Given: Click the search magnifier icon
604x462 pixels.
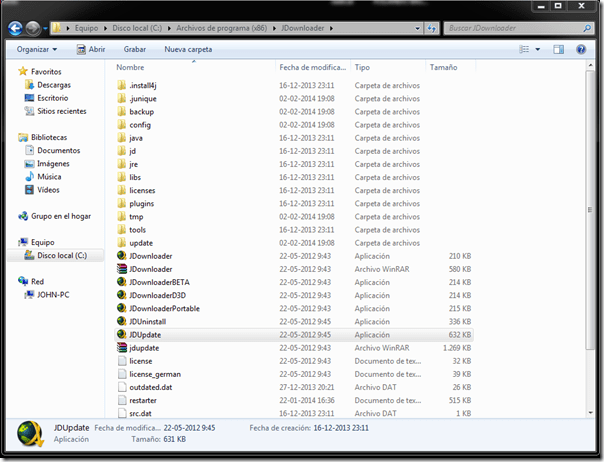Looking at the screenshot, I should point(587,28).
